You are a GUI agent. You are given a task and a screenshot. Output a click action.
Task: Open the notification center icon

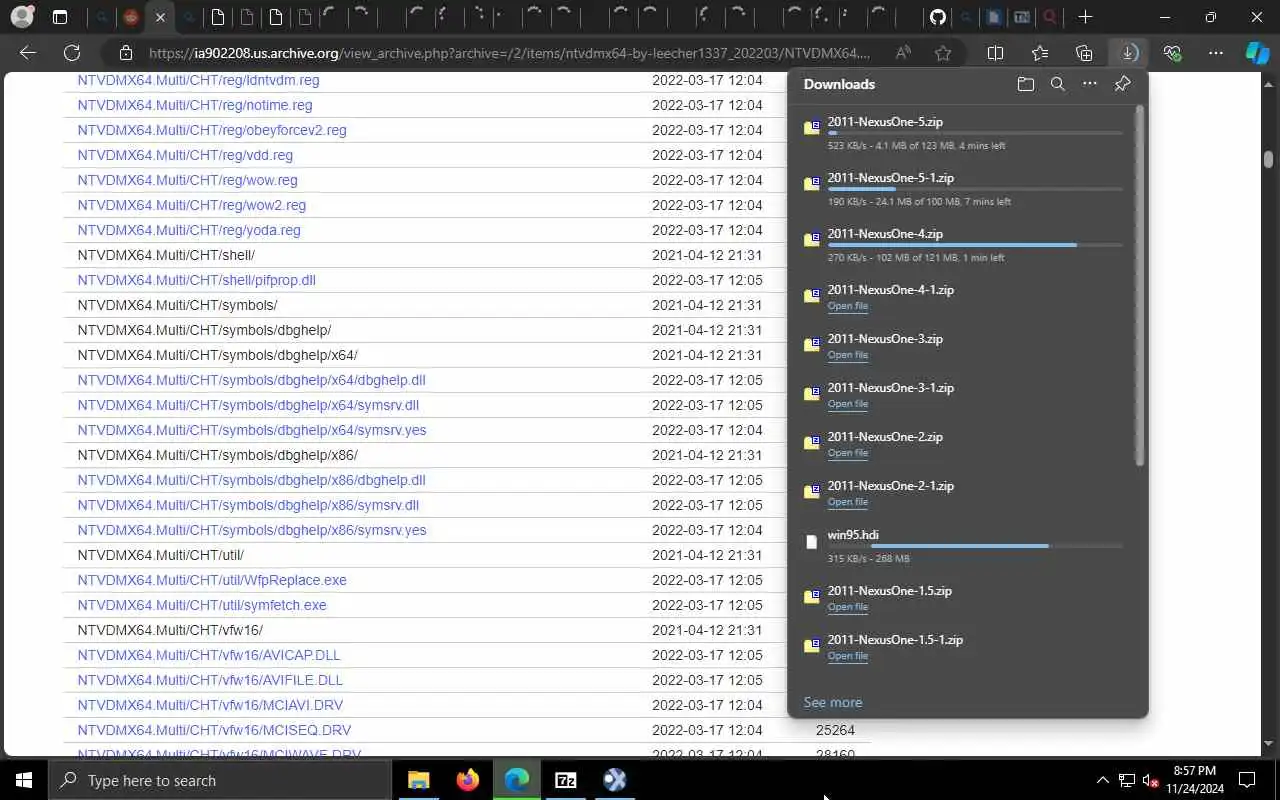[1247, 780]
